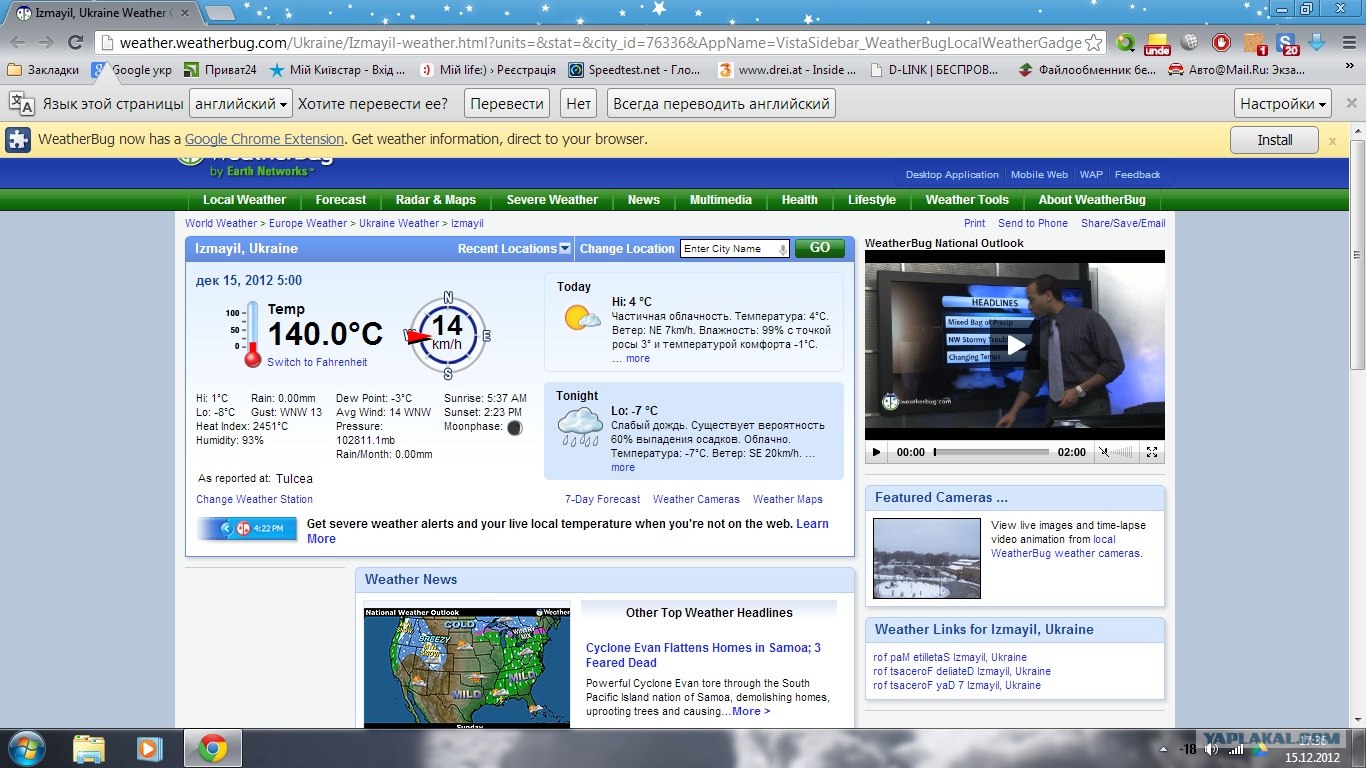Play the National Outlook video
The height and width of the screenshot is (768, 1366).
(1015, 345)
